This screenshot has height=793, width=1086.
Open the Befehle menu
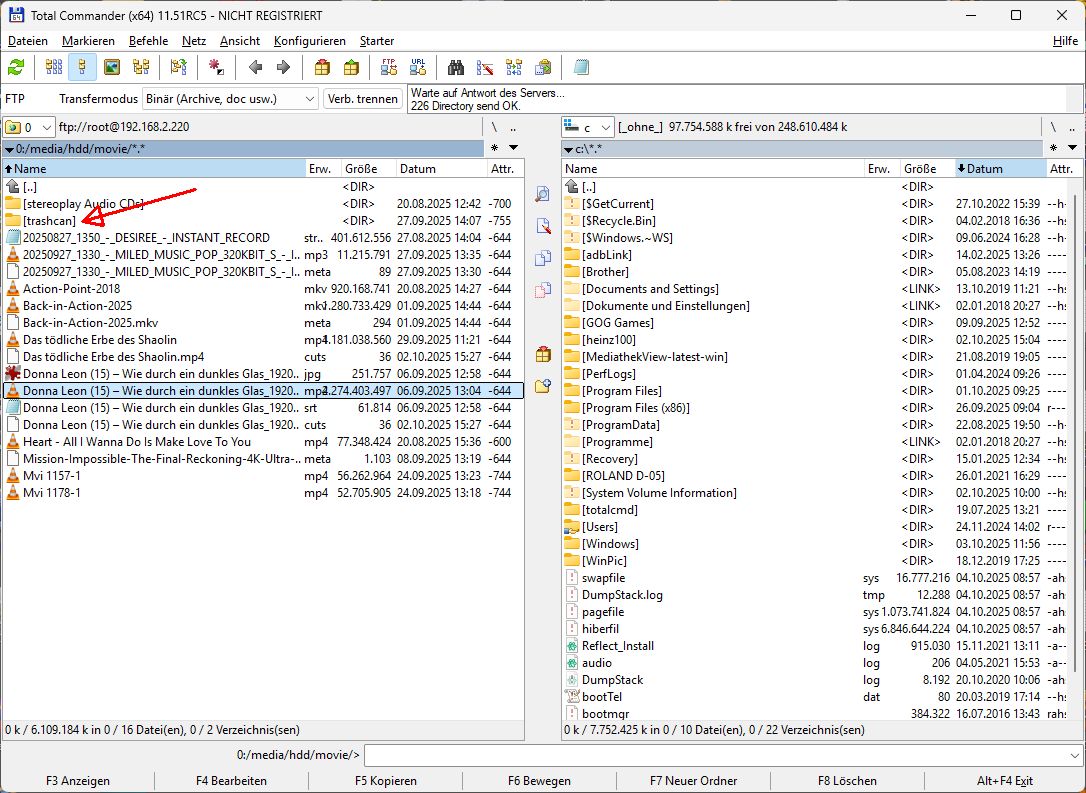tap(148, 41)
